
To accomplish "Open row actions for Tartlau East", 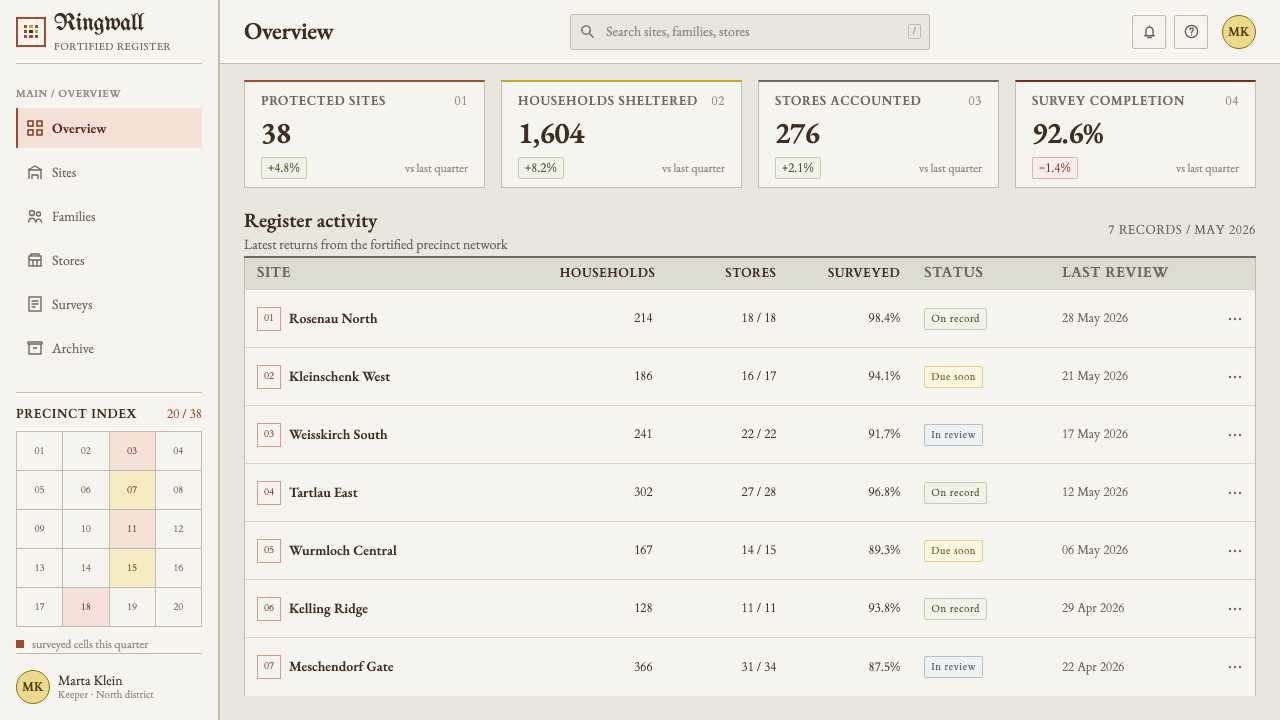I will (1235, 493).
